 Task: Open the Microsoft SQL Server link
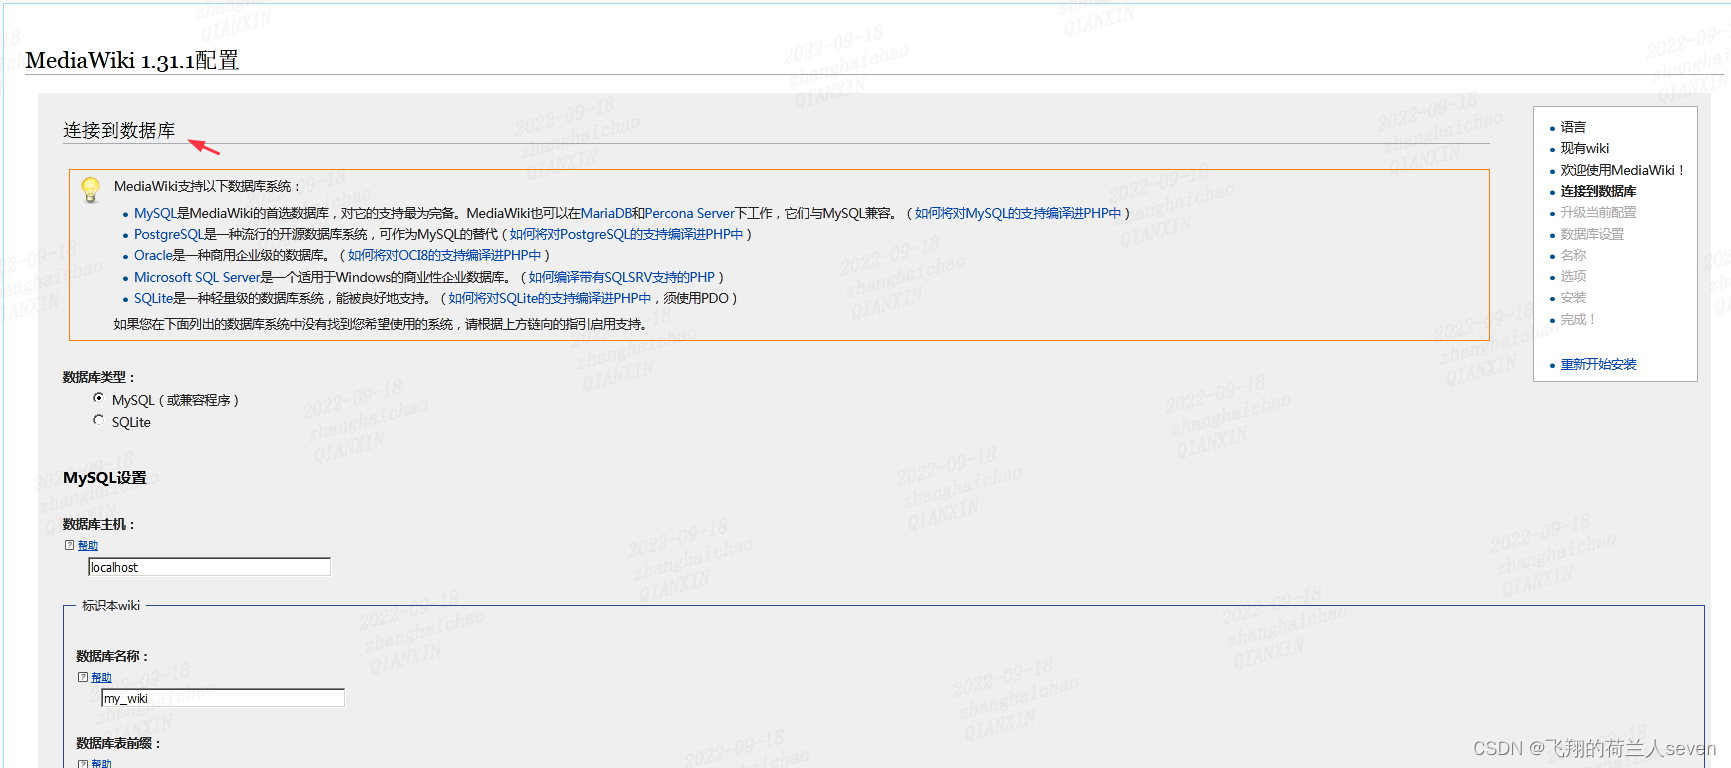pyautogui.click(x=197, y=277)
